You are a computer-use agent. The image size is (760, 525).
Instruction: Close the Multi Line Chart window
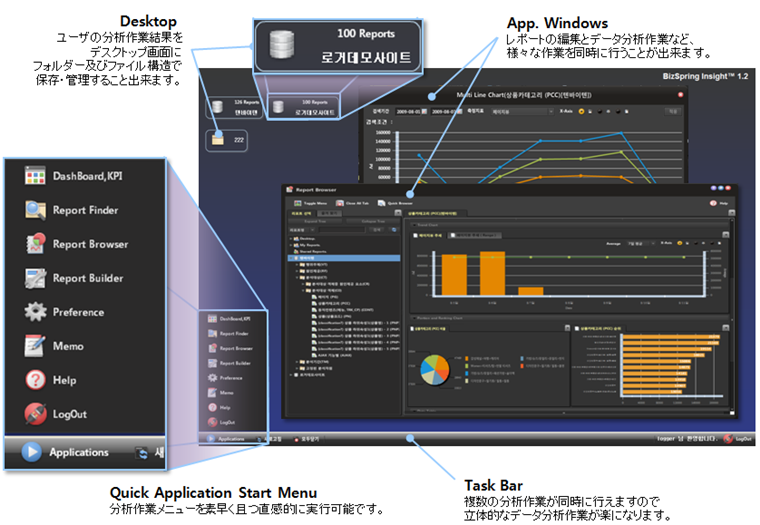point(681,95)
